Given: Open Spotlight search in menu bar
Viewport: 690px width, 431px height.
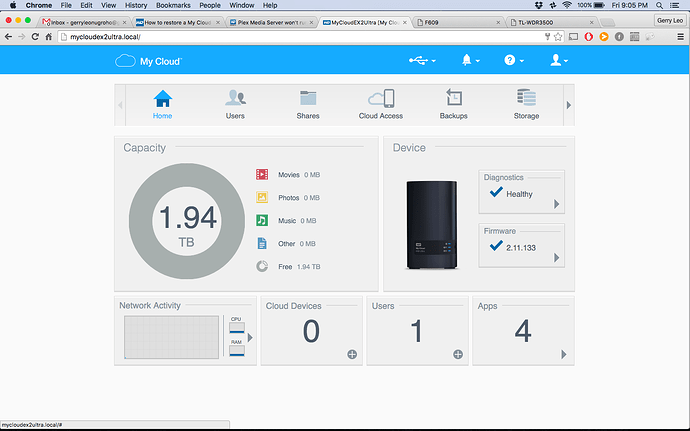Looking at the screenshot, I should [659, 5].
